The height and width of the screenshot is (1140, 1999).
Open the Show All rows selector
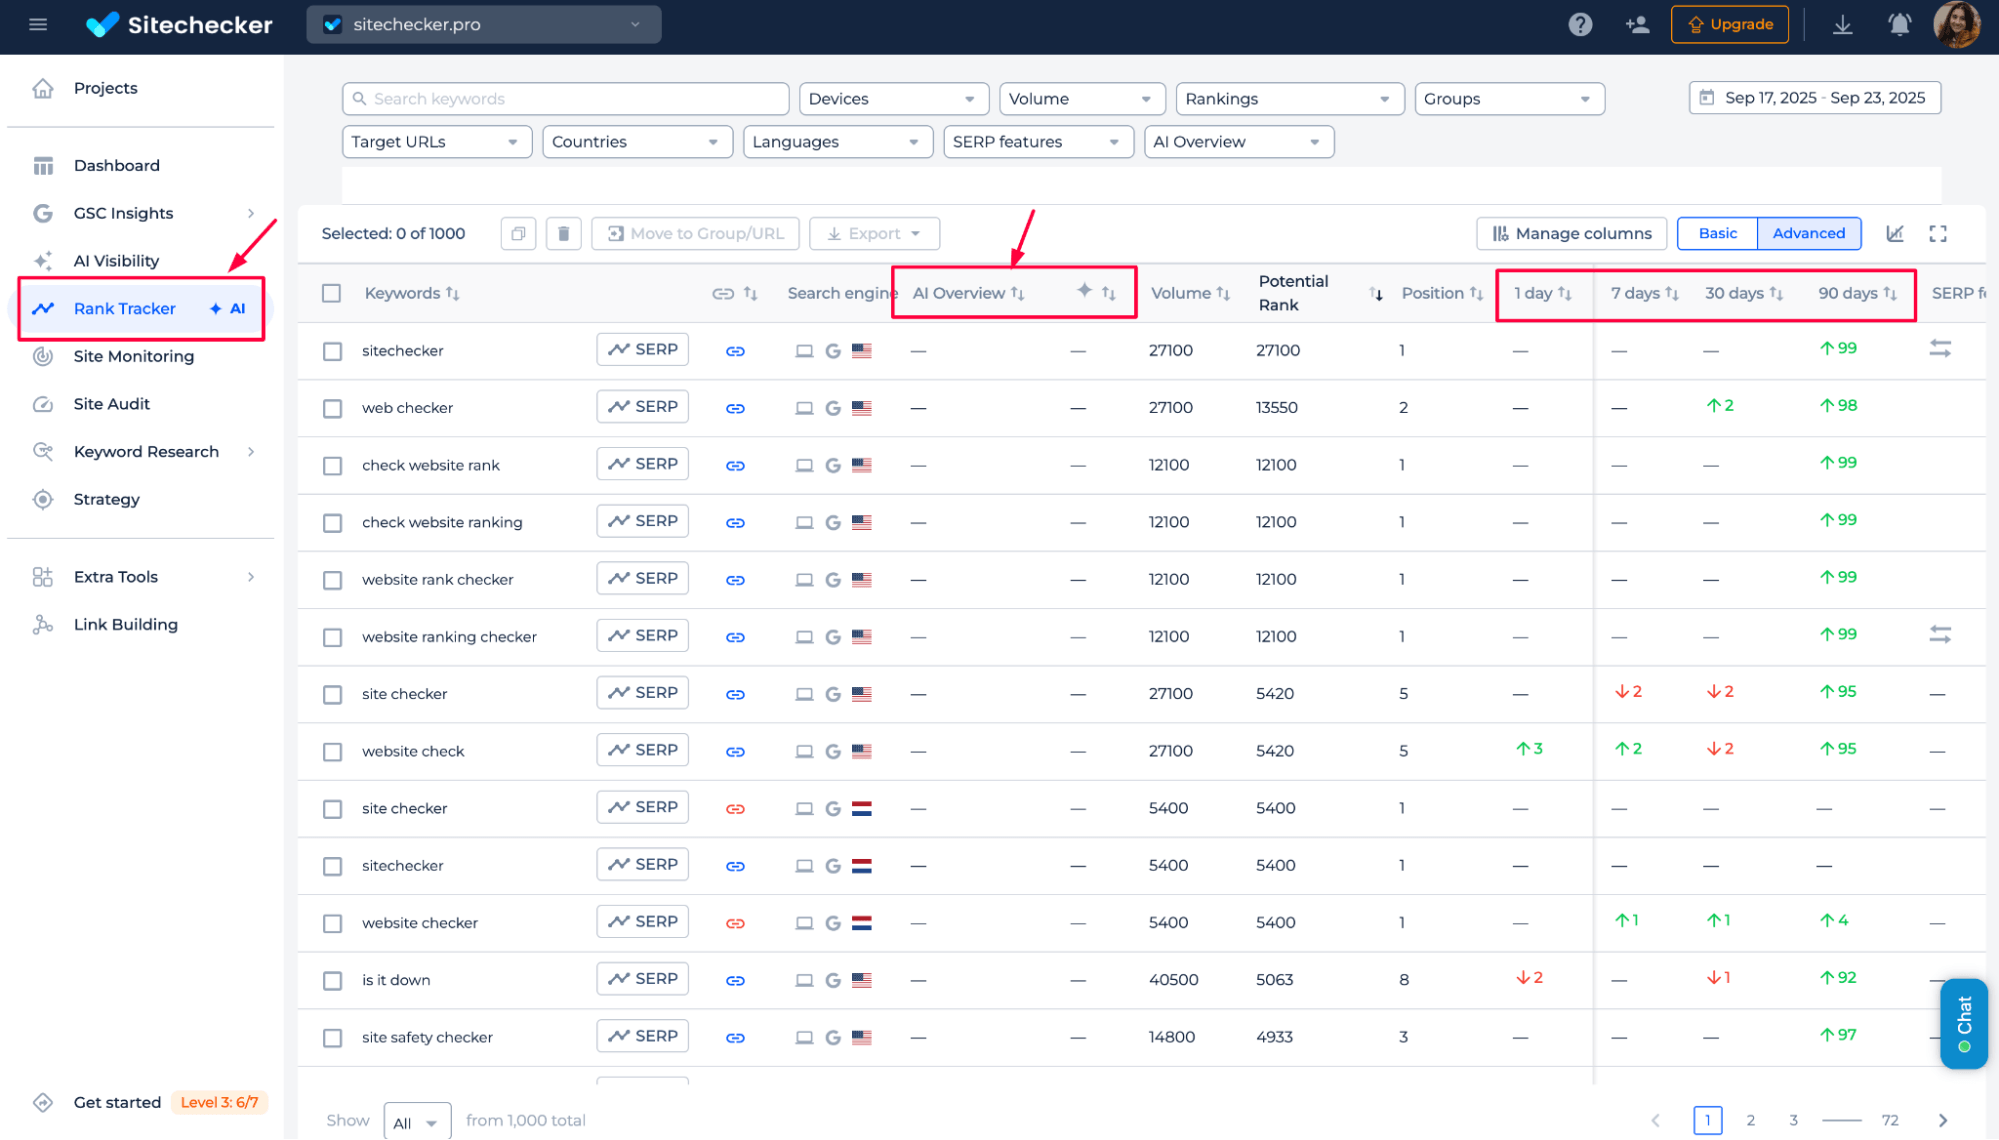click(417, 1123)
